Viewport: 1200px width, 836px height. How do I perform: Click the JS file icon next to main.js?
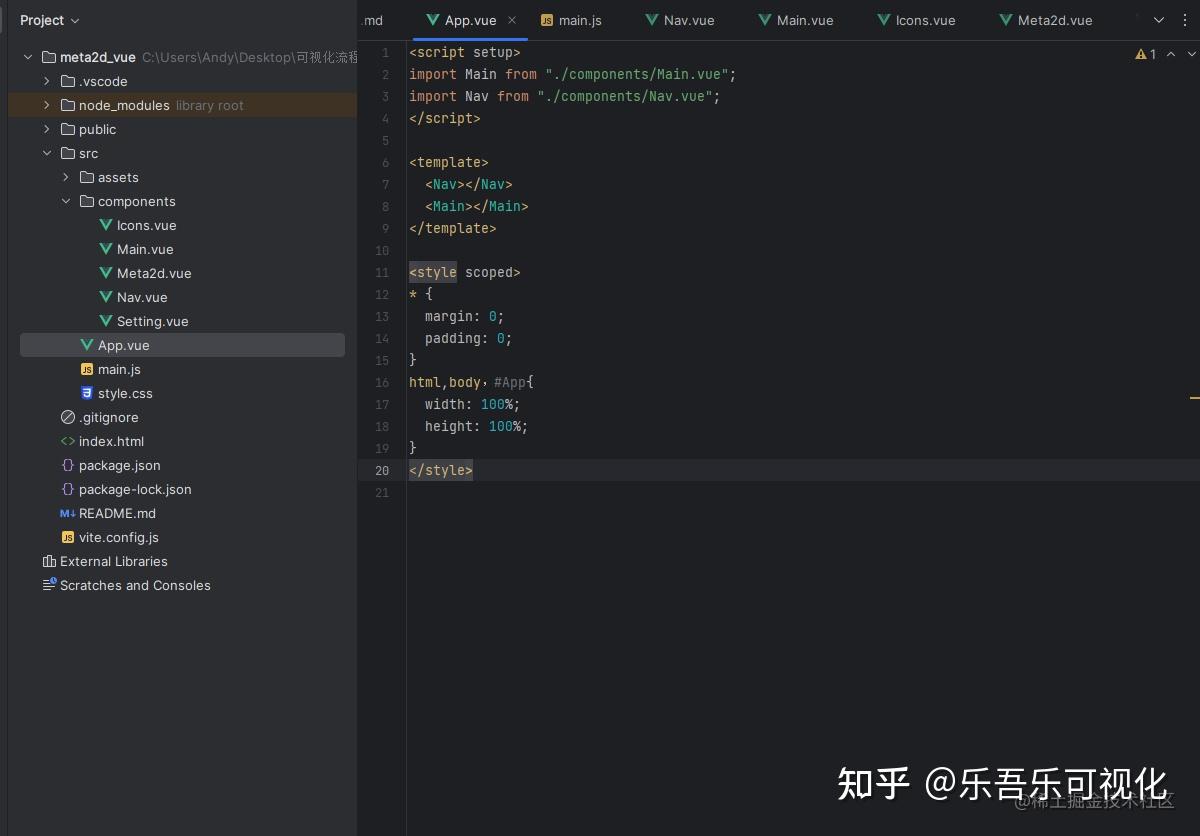click(86, 369)
